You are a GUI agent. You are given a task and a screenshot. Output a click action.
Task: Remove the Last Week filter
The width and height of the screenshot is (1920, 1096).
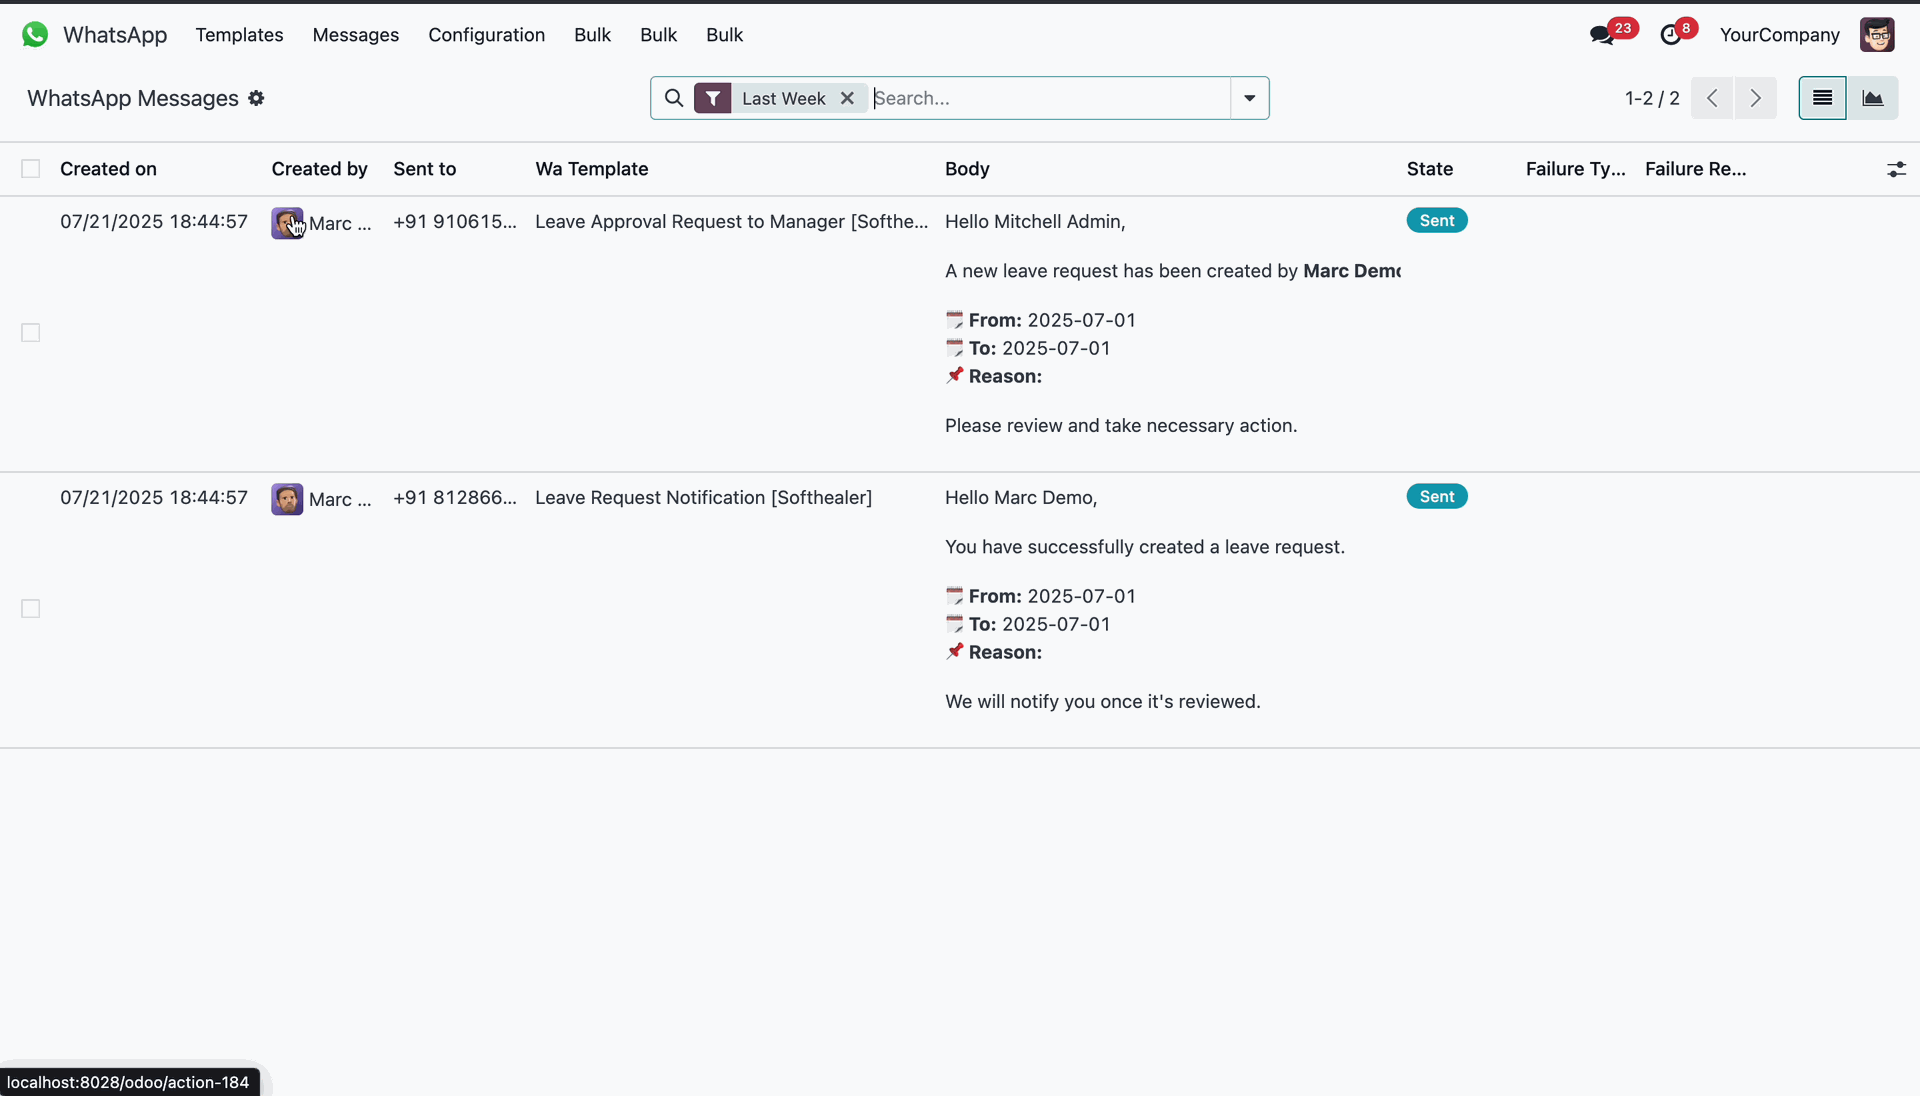pyautogui.click(x=847, y=98)
